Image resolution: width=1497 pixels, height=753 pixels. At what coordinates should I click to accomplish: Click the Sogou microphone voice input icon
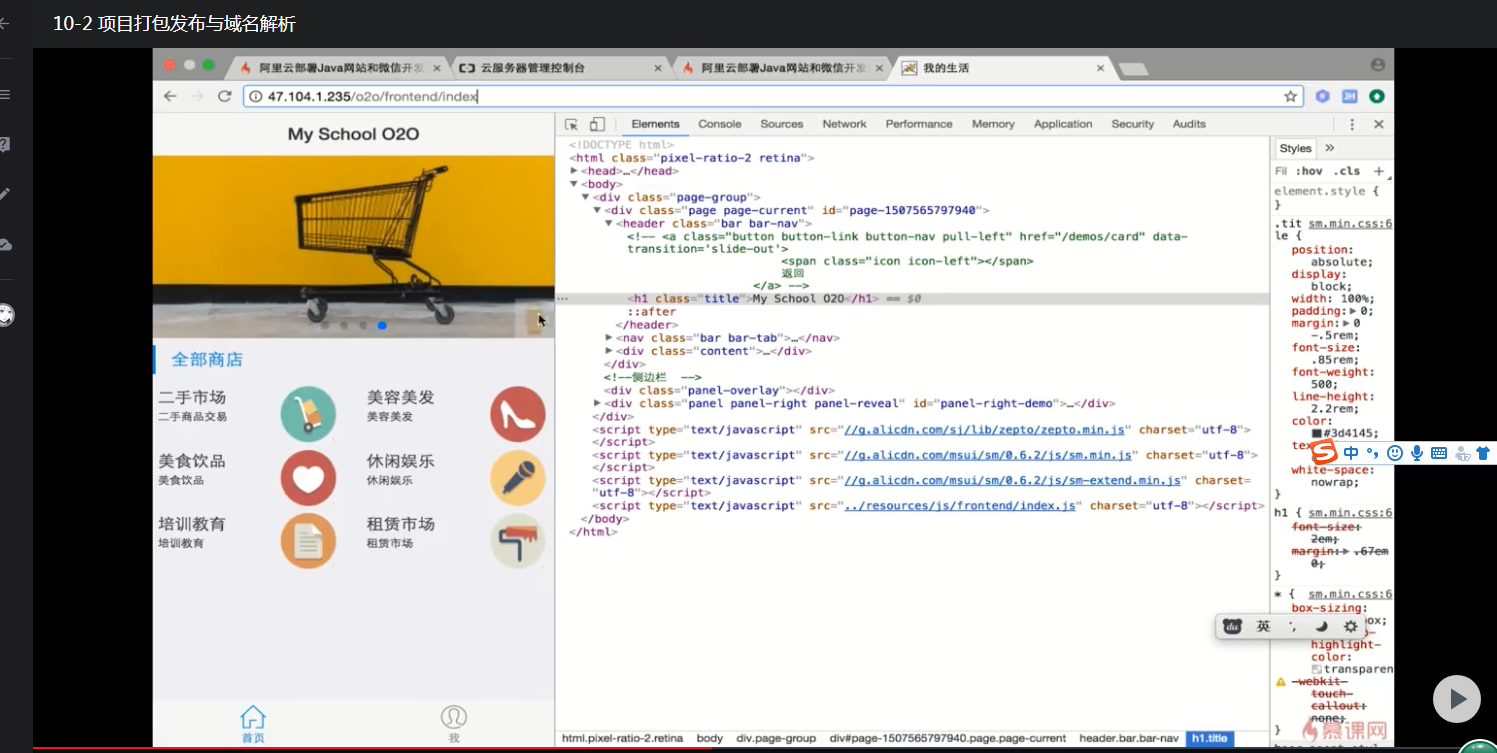pos(1417,453)
